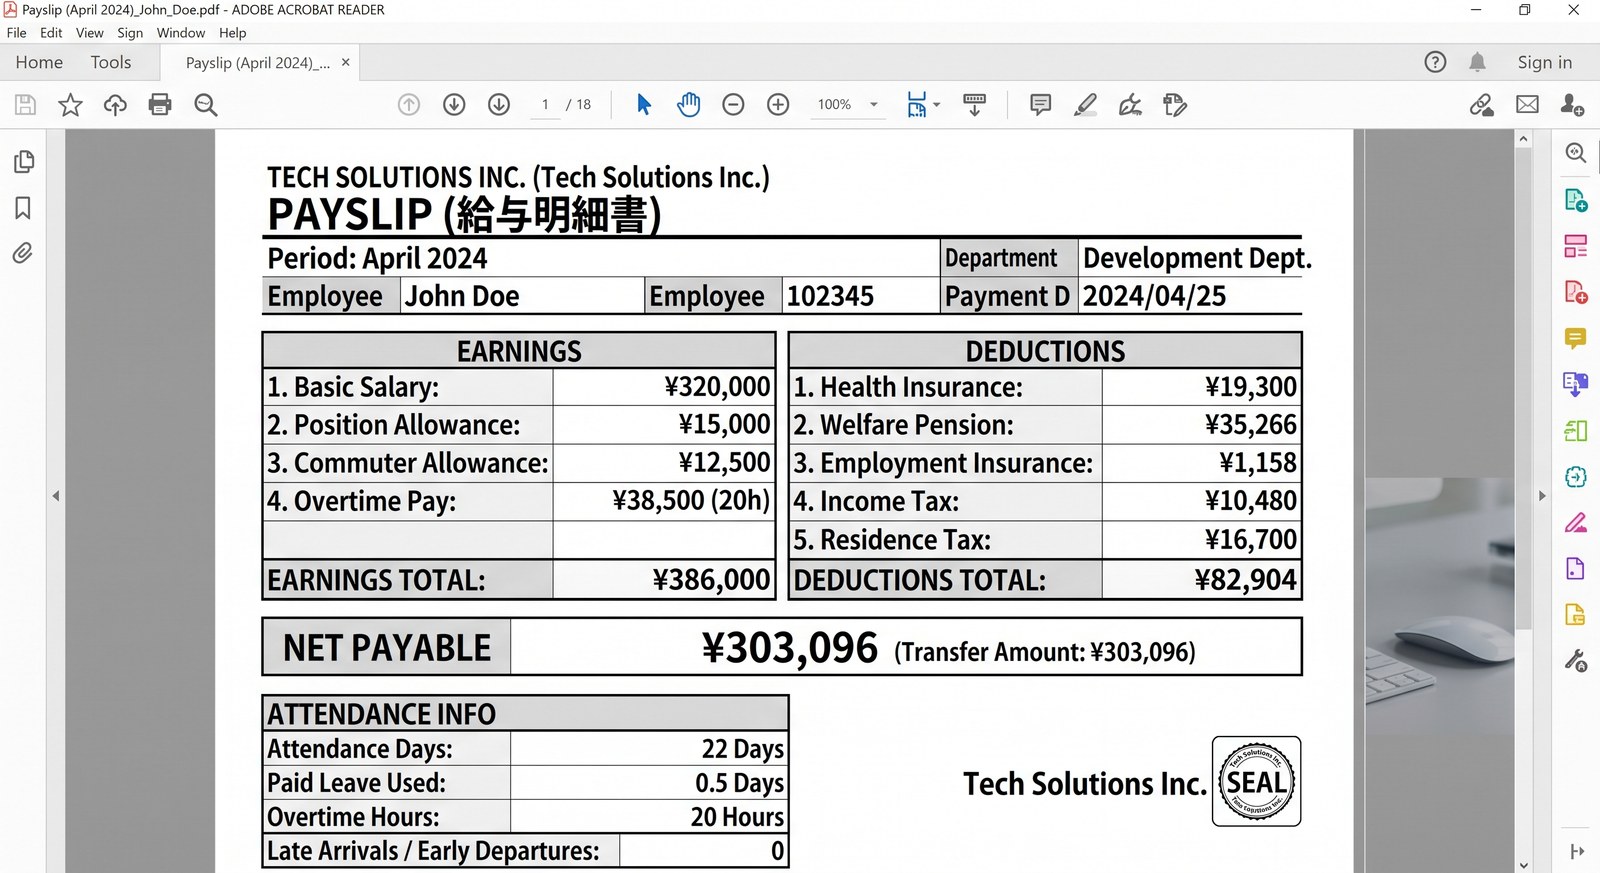Star this payslip file as a favorite
The image size is (1600, 873).
pos(70,105)
